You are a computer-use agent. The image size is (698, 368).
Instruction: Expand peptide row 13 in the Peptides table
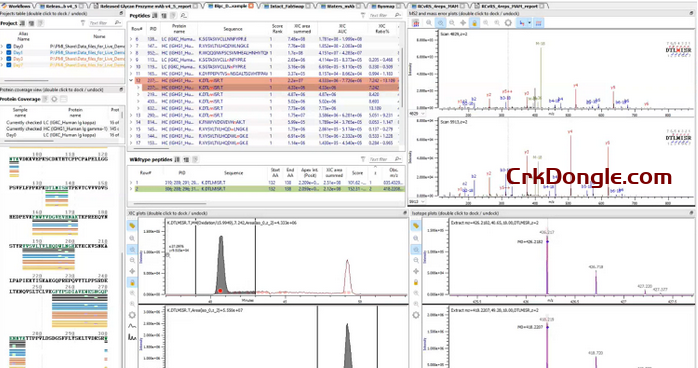pos(131,115)
